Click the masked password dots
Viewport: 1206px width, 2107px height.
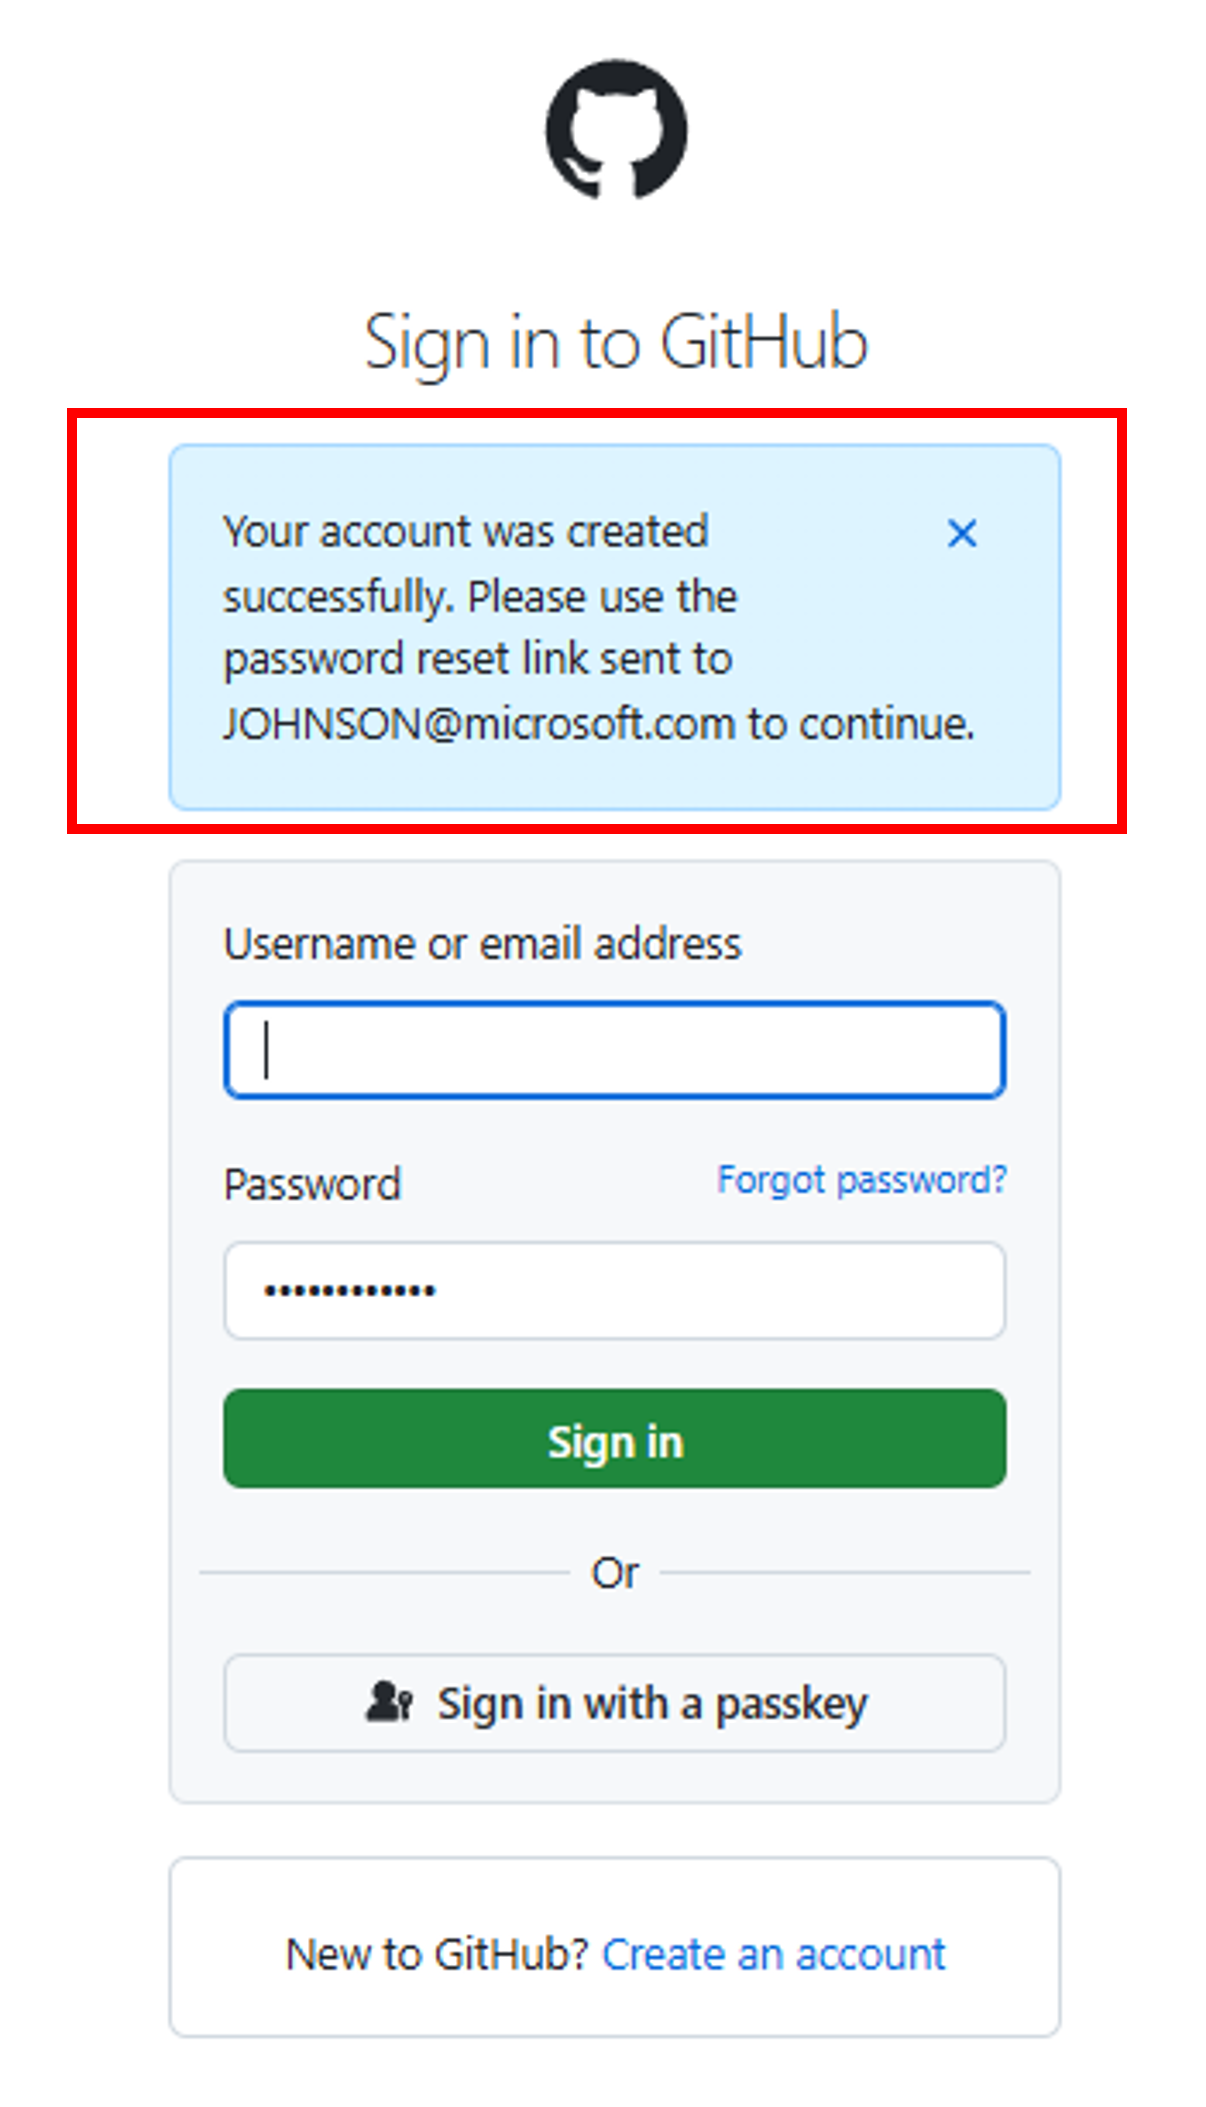[349, 1290]
